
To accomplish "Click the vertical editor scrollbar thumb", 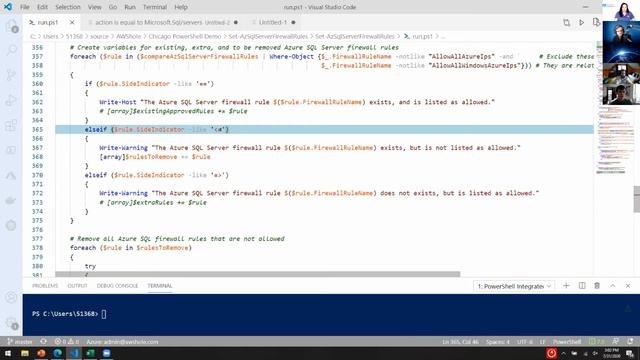I will tap(636, 199).
